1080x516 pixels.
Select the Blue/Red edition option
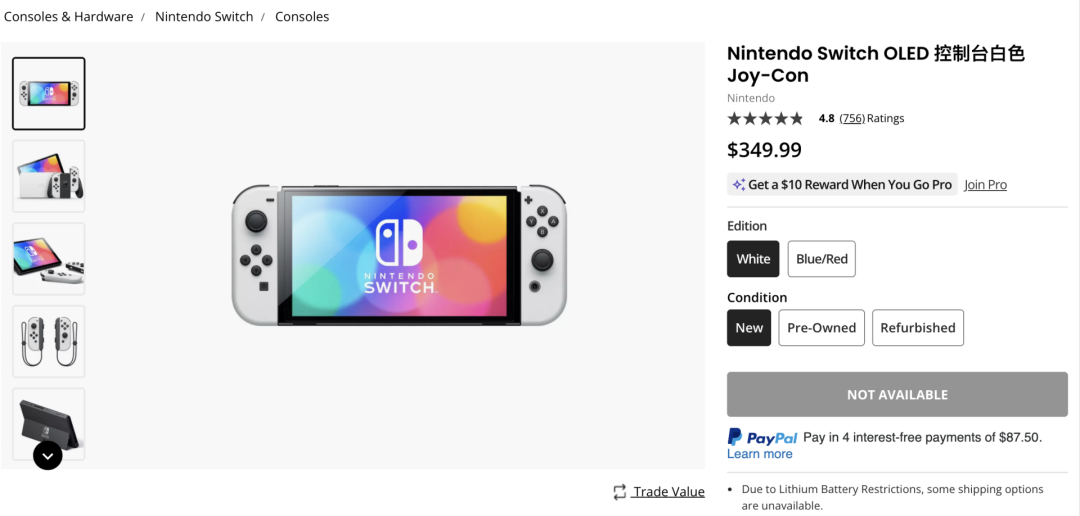click(x=821, y=259)
